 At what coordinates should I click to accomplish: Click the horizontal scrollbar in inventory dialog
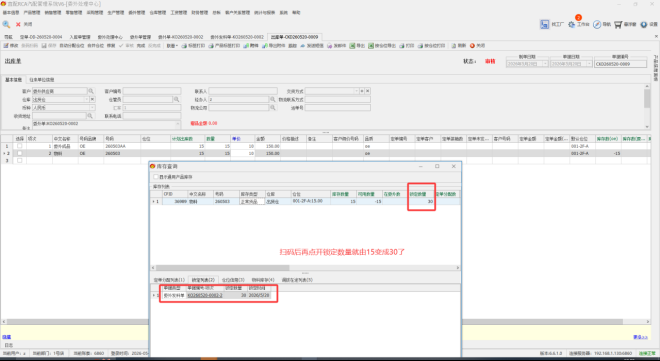click(305, 268)
